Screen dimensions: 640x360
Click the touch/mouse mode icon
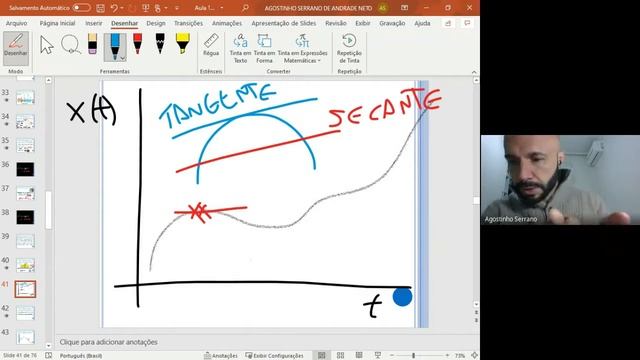(x=158, y=8)
